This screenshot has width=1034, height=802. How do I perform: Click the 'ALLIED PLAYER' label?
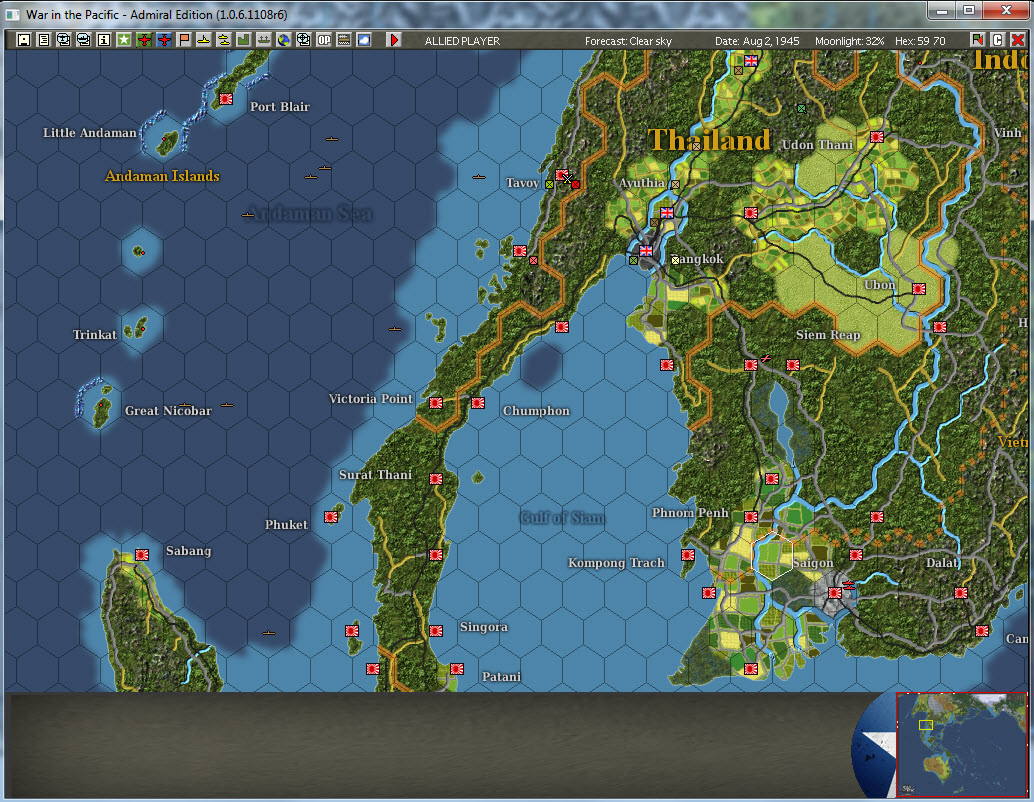coord(462,41)
